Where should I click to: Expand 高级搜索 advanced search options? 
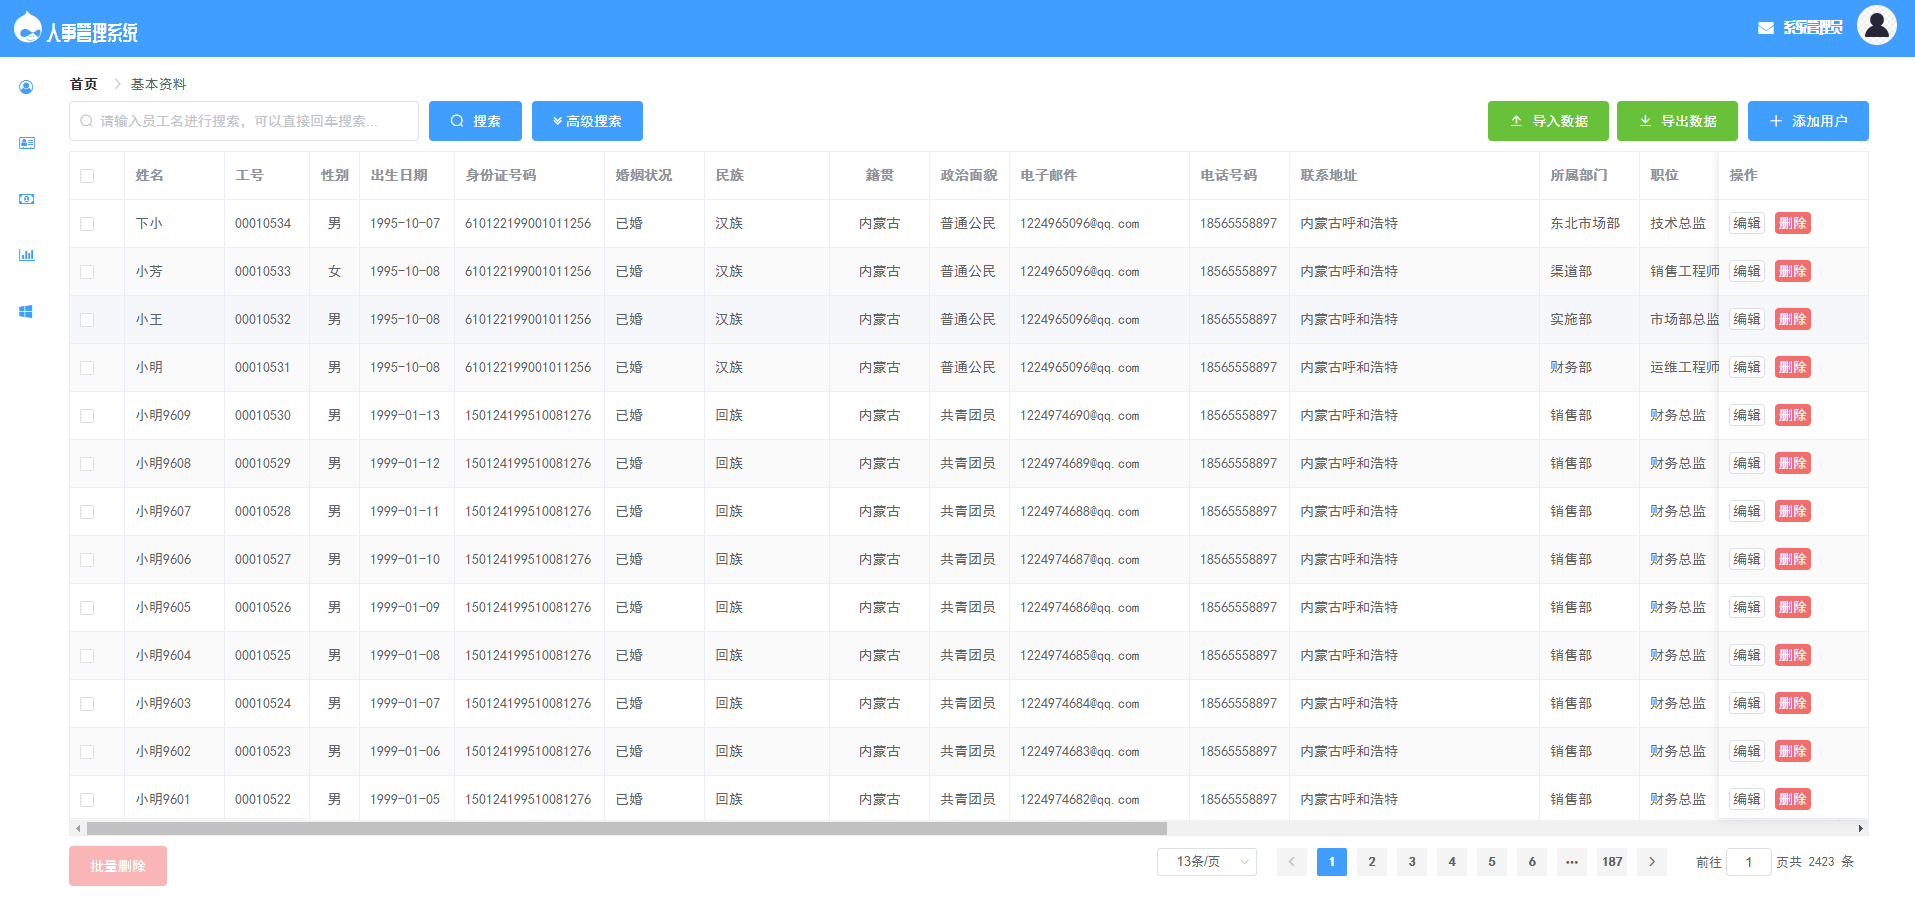click(587, 120)
